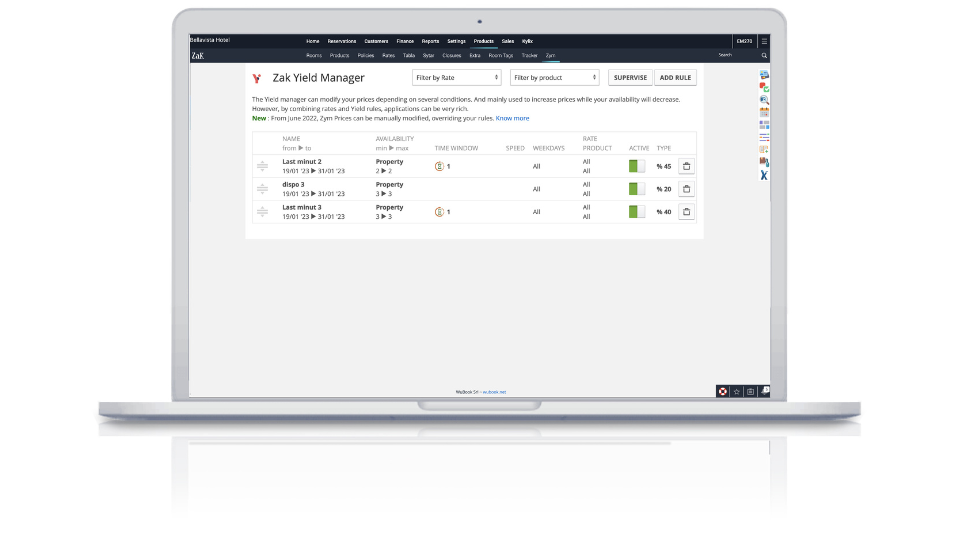Open the magnifier search sidebar icon

[x=764, y=100]
